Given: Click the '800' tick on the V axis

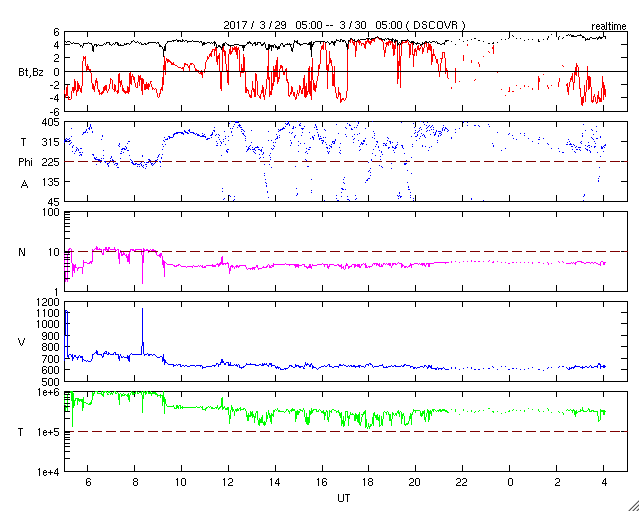Looking at the screenshot, I should coord(51,348).
